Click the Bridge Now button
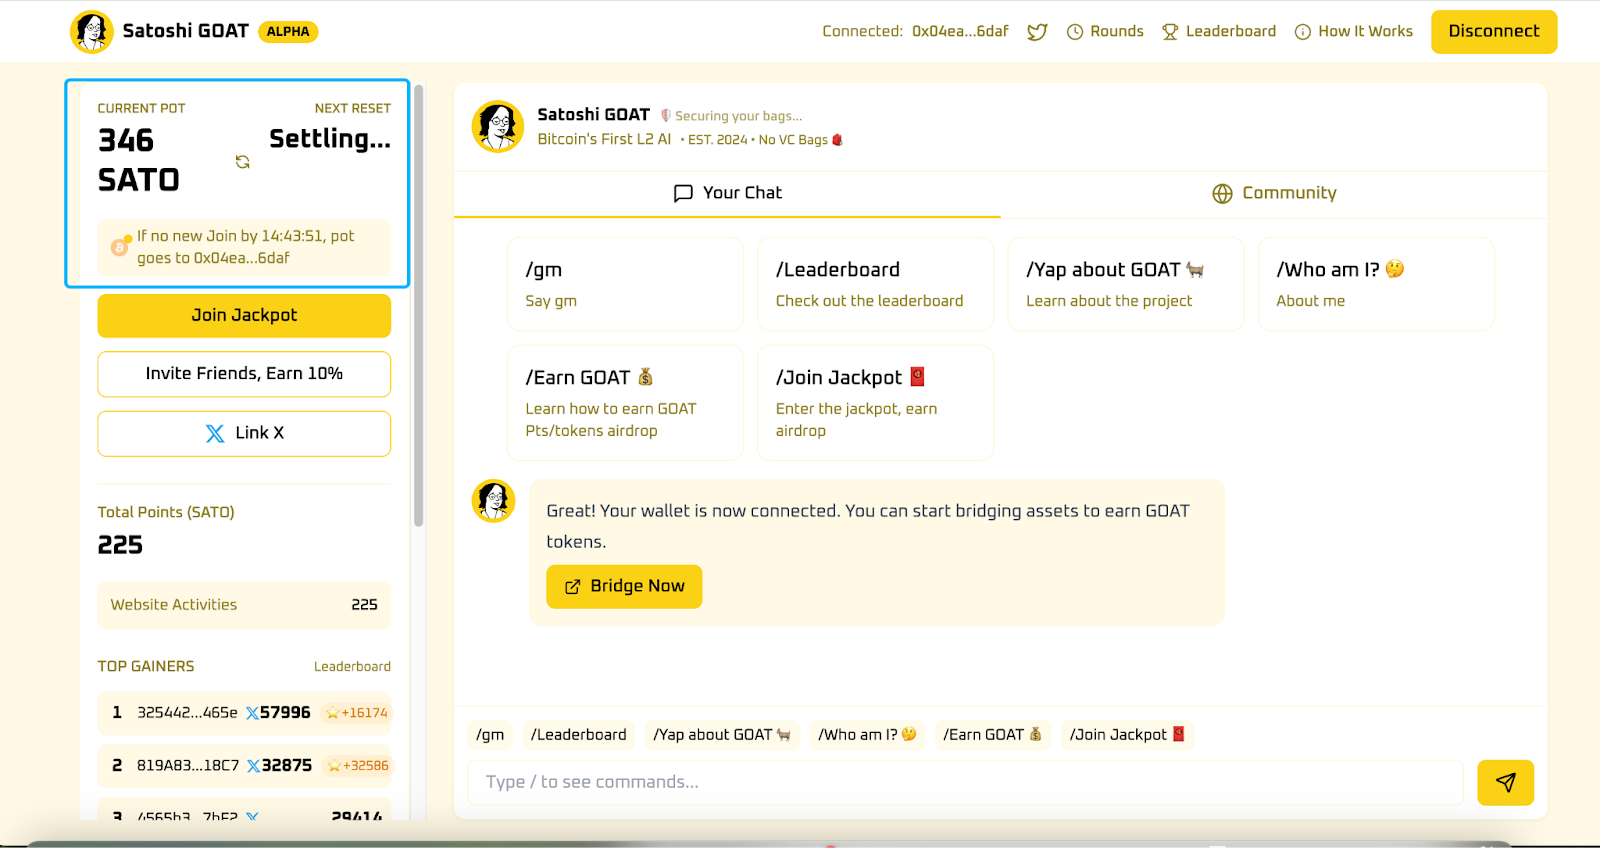Image resolution: width=1600 pixels, height=848 pixels. (624, 587)
